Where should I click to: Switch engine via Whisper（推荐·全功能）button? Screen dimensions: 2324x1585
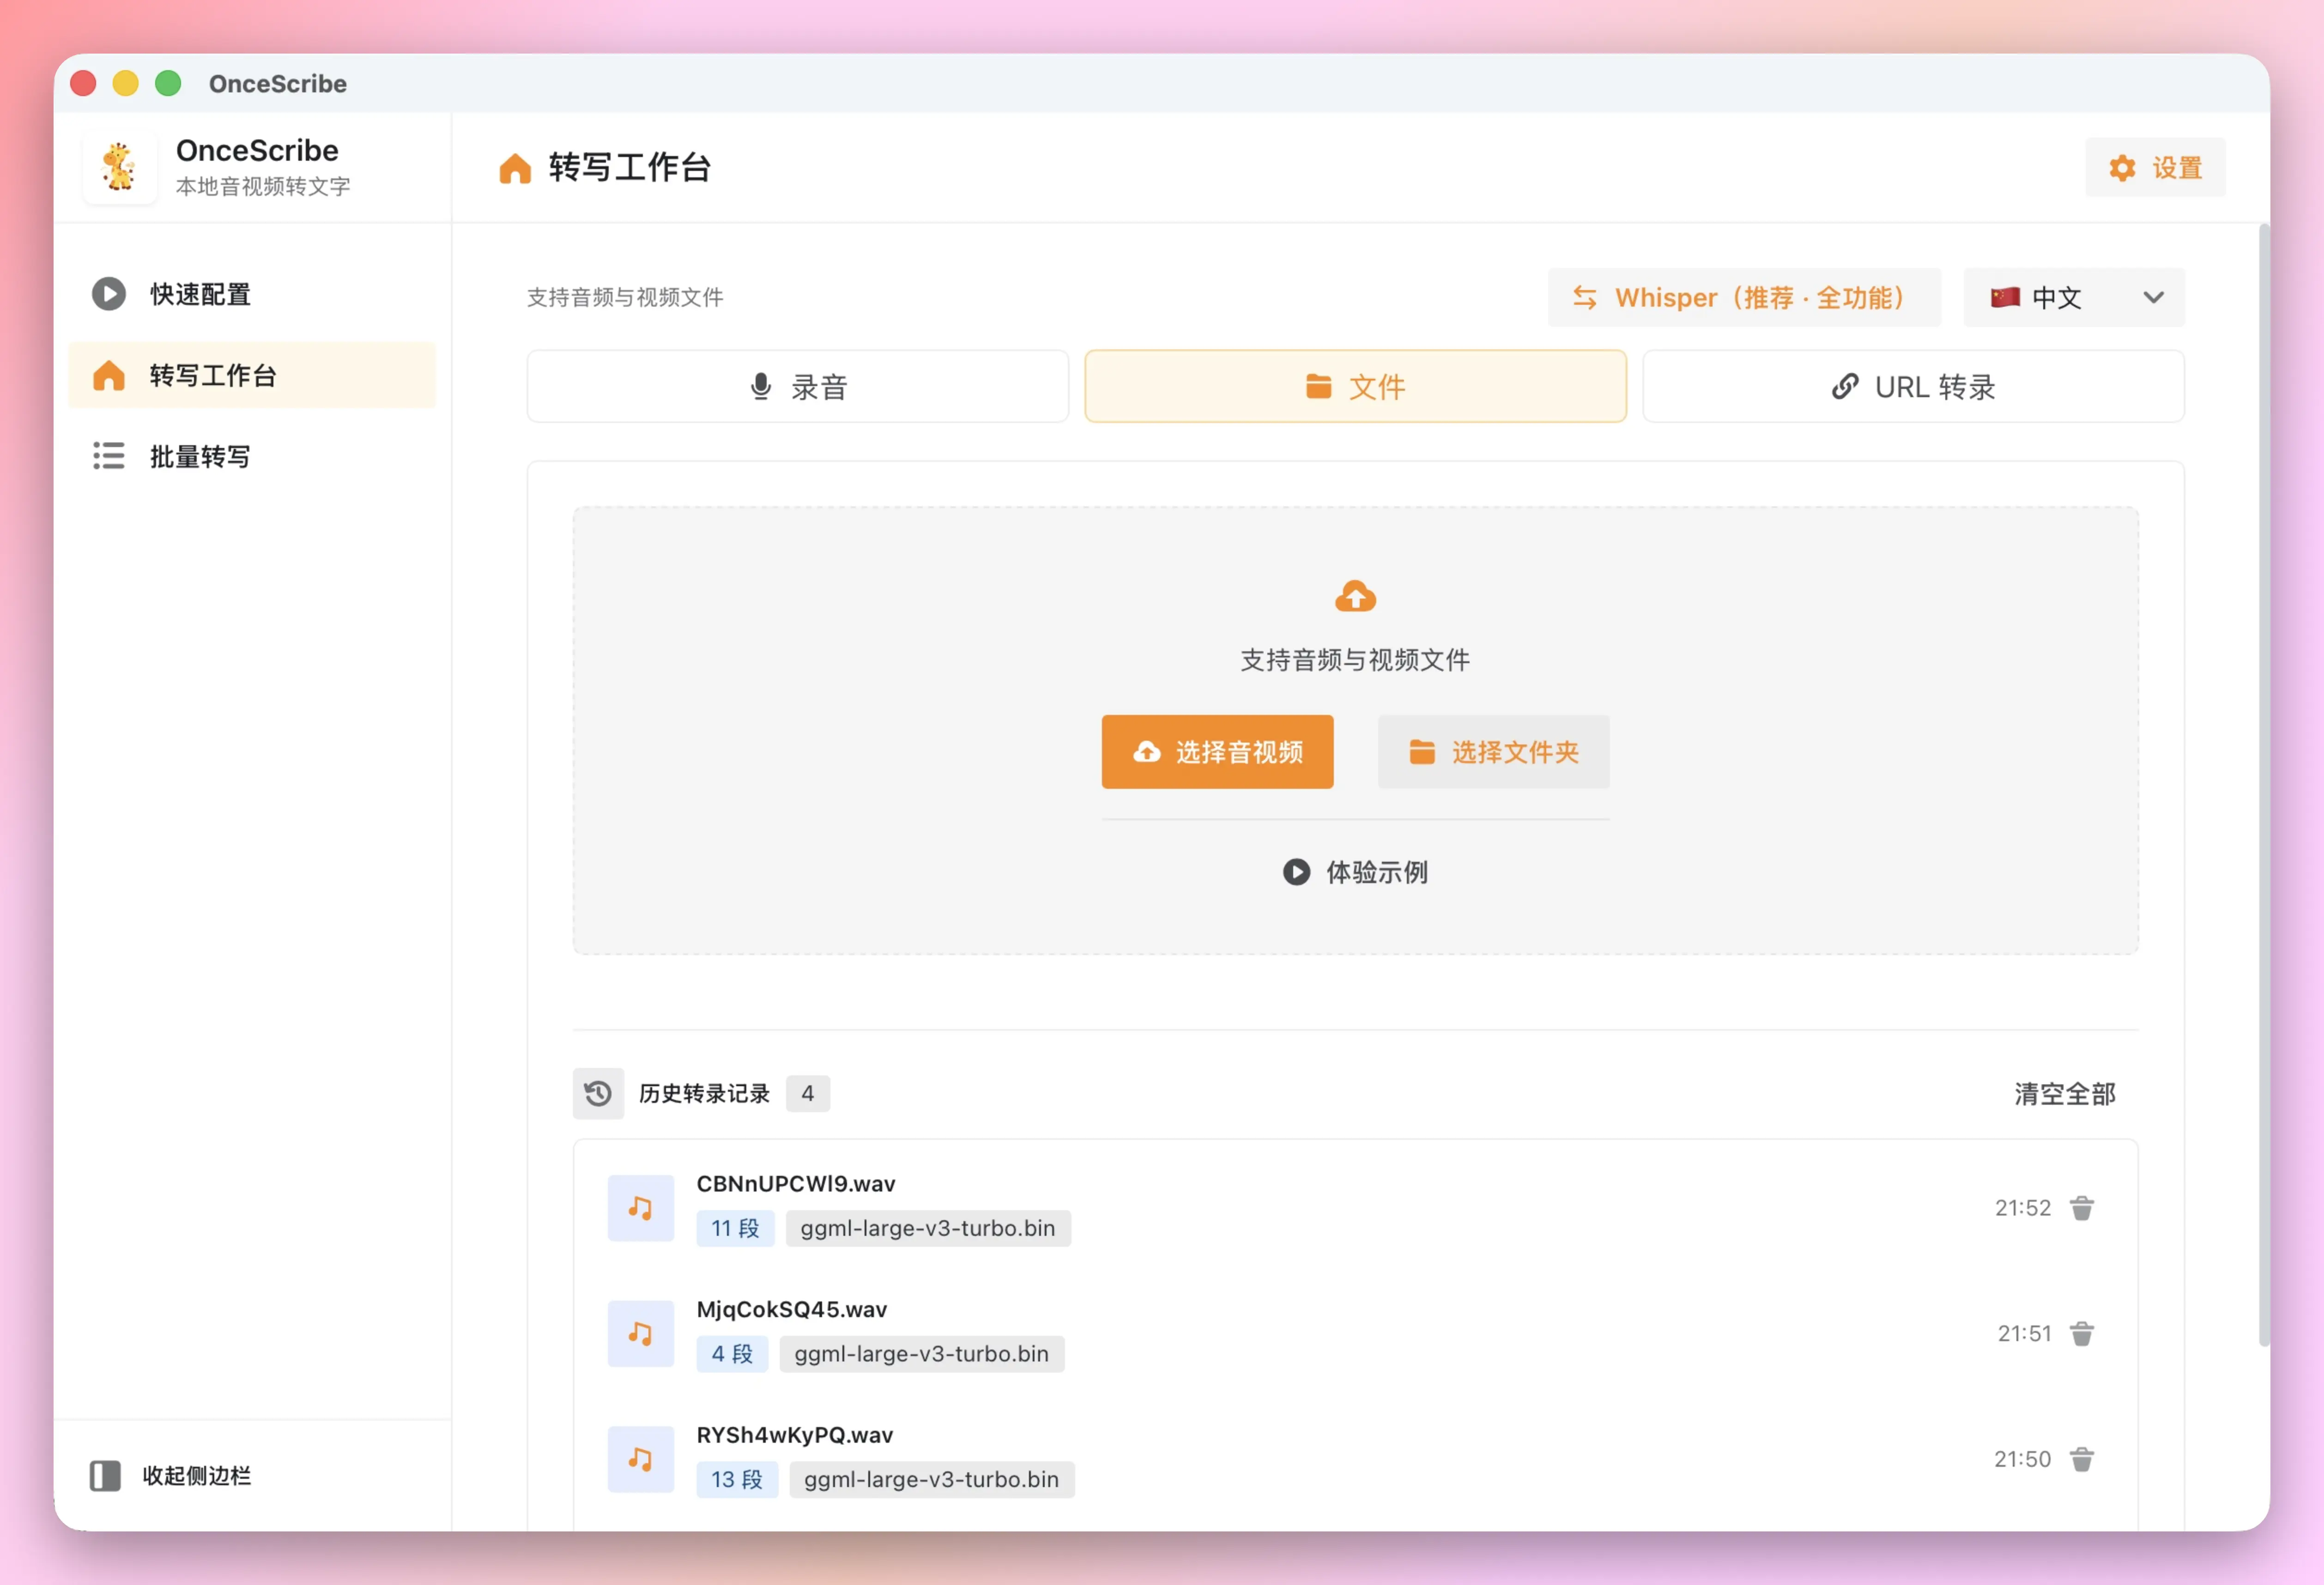coord(1744,297)
